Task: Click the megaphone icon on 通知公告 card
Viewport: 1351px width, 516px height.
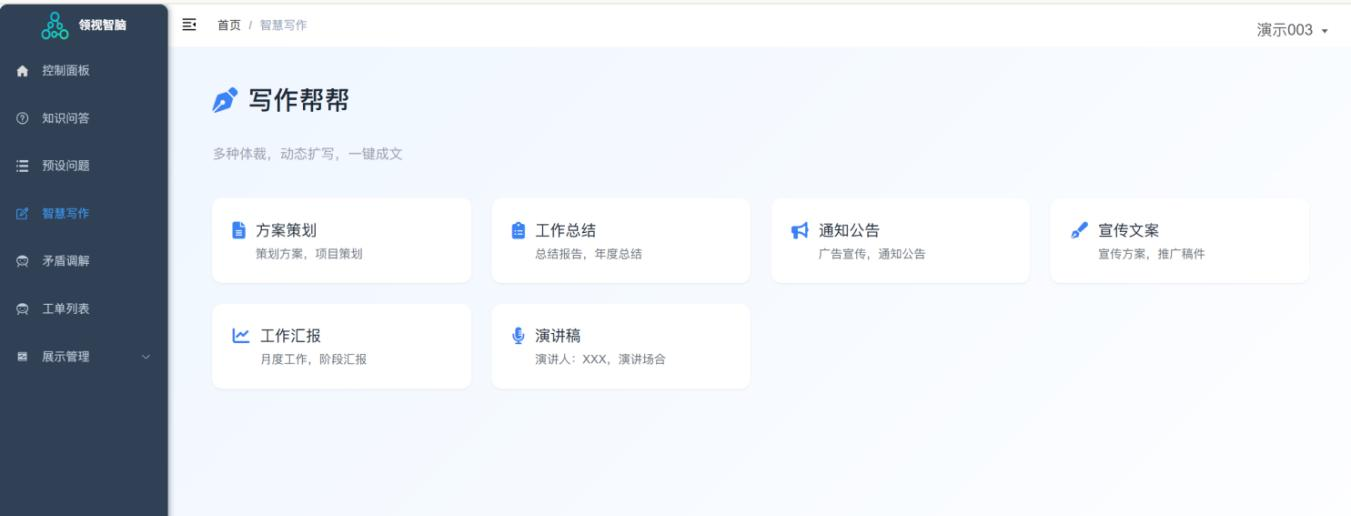Action: tap(799, 231)
